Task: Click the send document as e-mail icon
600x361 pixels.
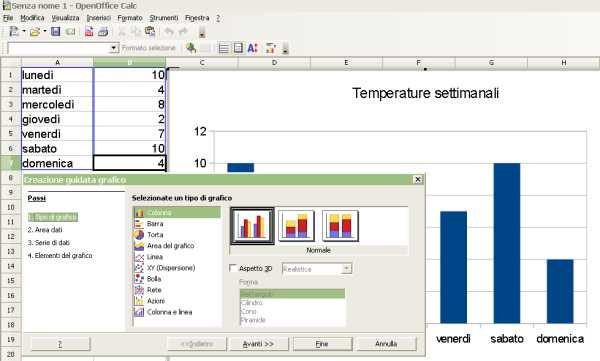Action: [70, 32]
